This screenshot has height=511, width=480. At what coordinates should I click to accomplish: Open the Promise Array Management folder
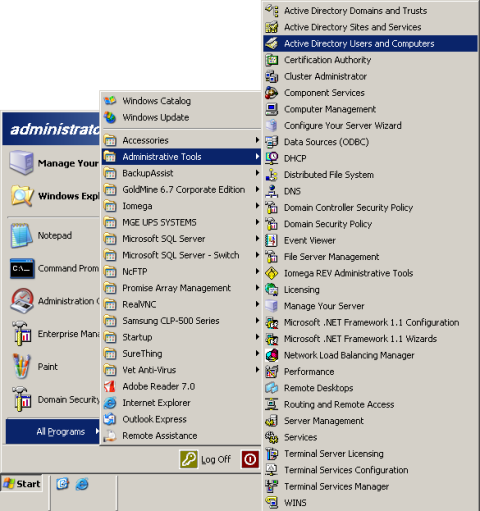pos(181,288)
